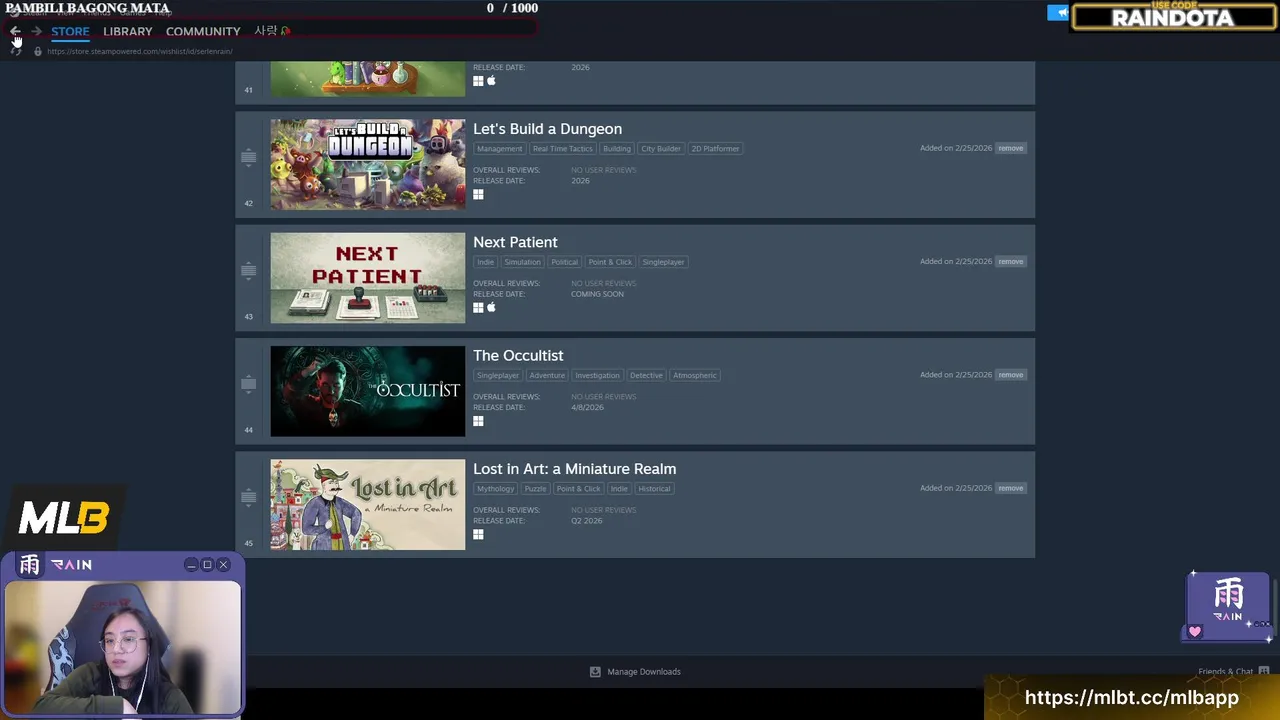
Task: Select the City Builder tag
Action: 661,149
